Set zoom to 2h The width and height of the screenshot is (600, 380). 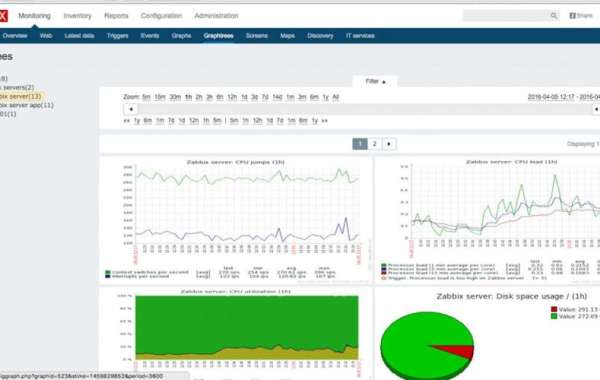[199, 97]
